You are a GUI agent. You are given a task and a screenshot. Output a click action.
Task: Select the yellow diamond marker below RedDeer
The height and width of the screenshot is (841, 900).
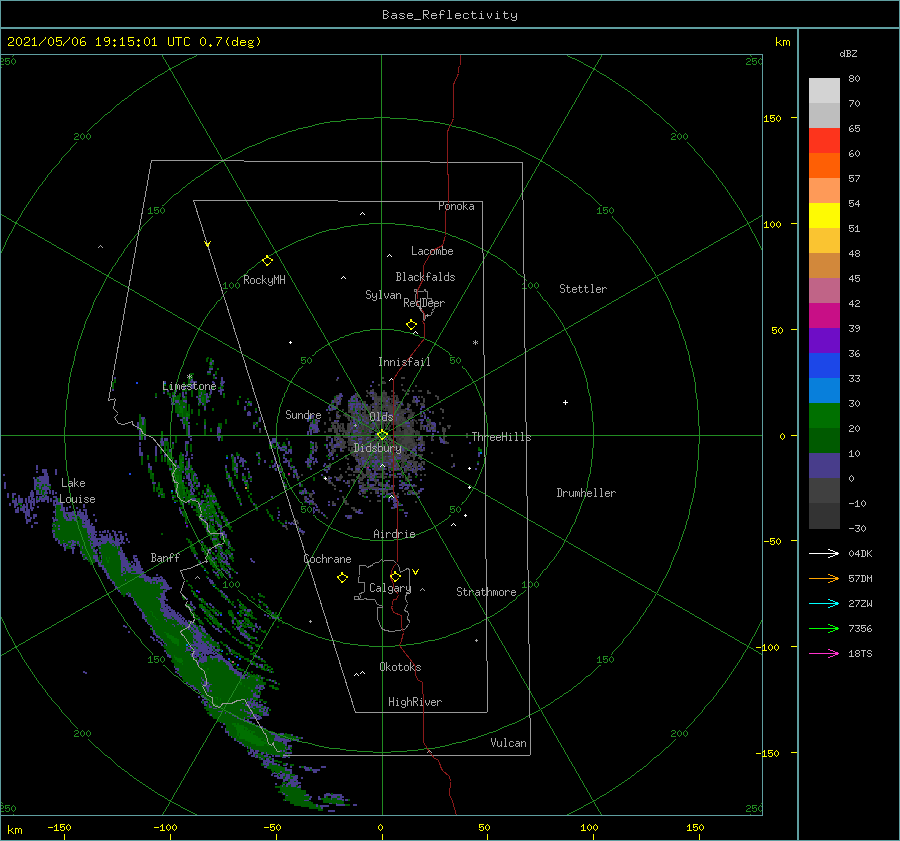411,325
